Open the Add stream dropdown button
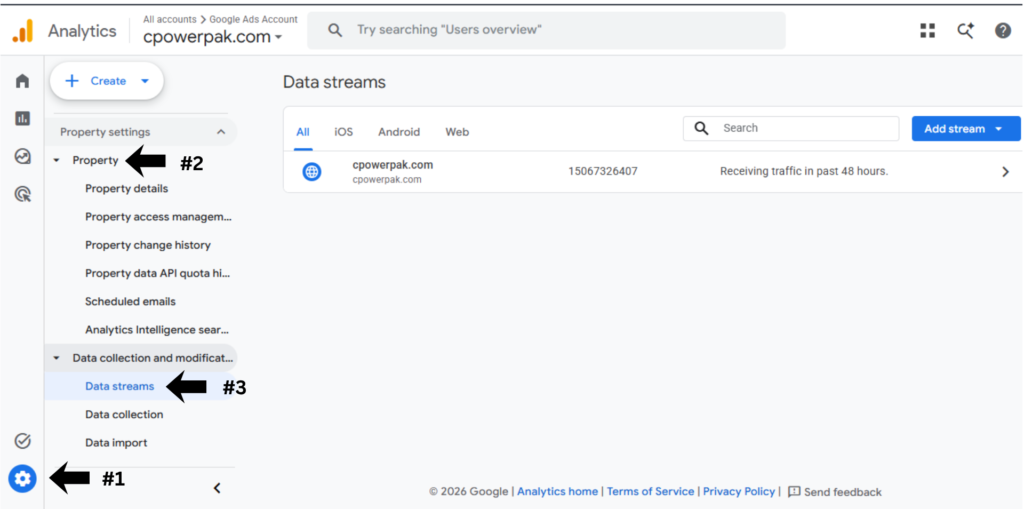This screenshot has width=1024, height=509. point(966,129)
